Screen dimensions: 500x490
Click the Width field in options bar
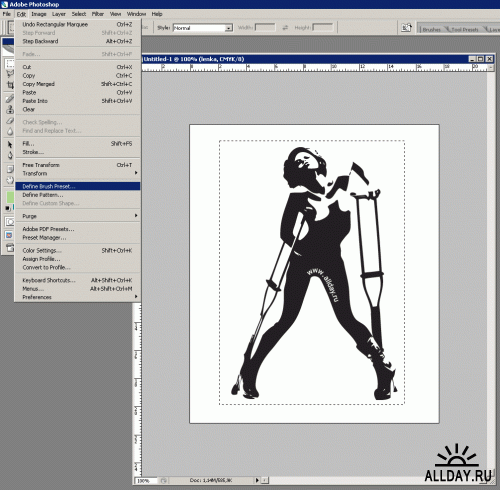(265, 28)
